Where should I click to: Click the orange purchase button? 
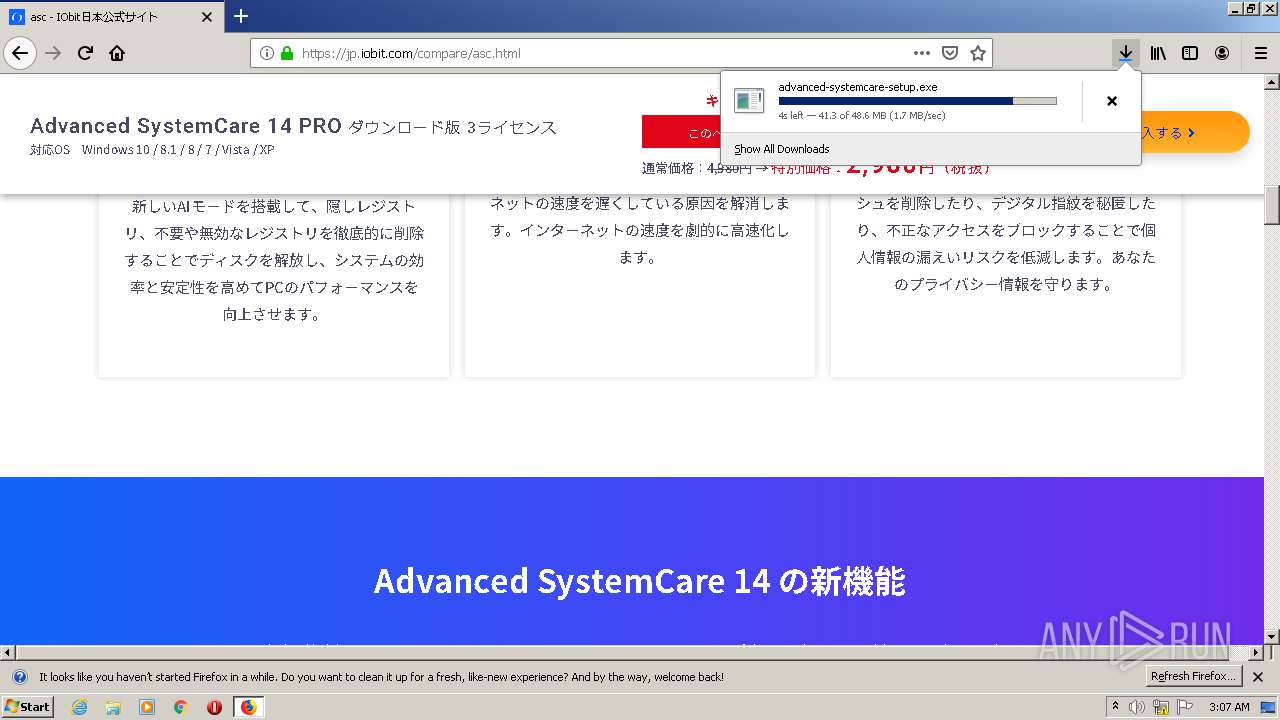[x=1195, y=132]
